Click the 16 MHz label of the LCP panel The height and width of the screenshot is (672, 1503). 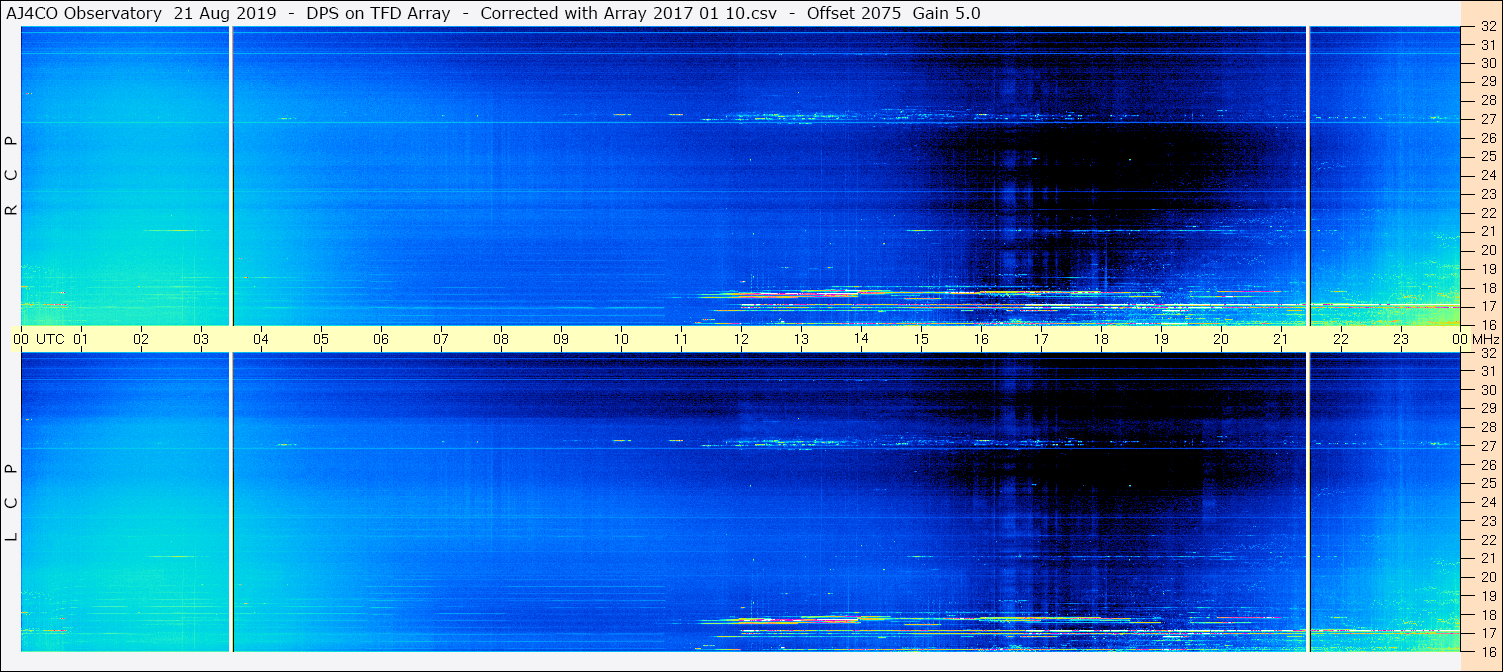[x=1488, y=652]
